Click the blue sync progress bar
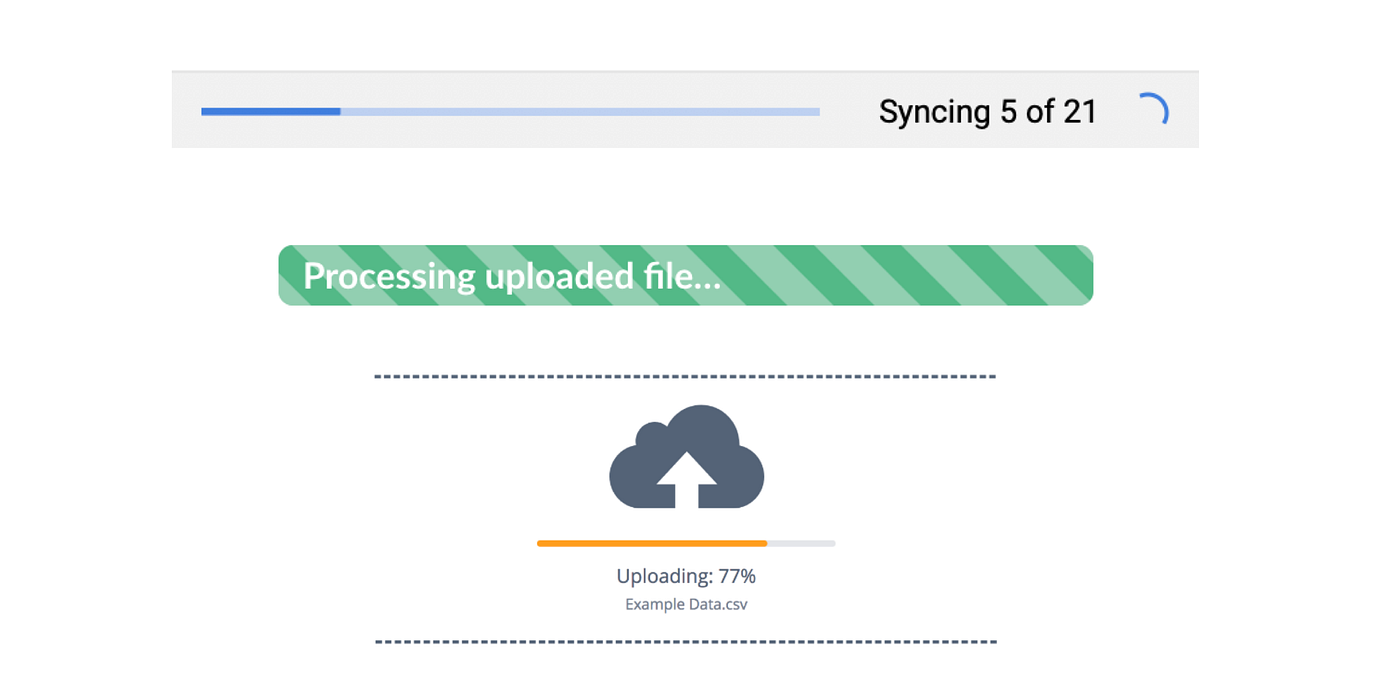The height and width of the screenshot is (690, 1400). pos(270,111)
